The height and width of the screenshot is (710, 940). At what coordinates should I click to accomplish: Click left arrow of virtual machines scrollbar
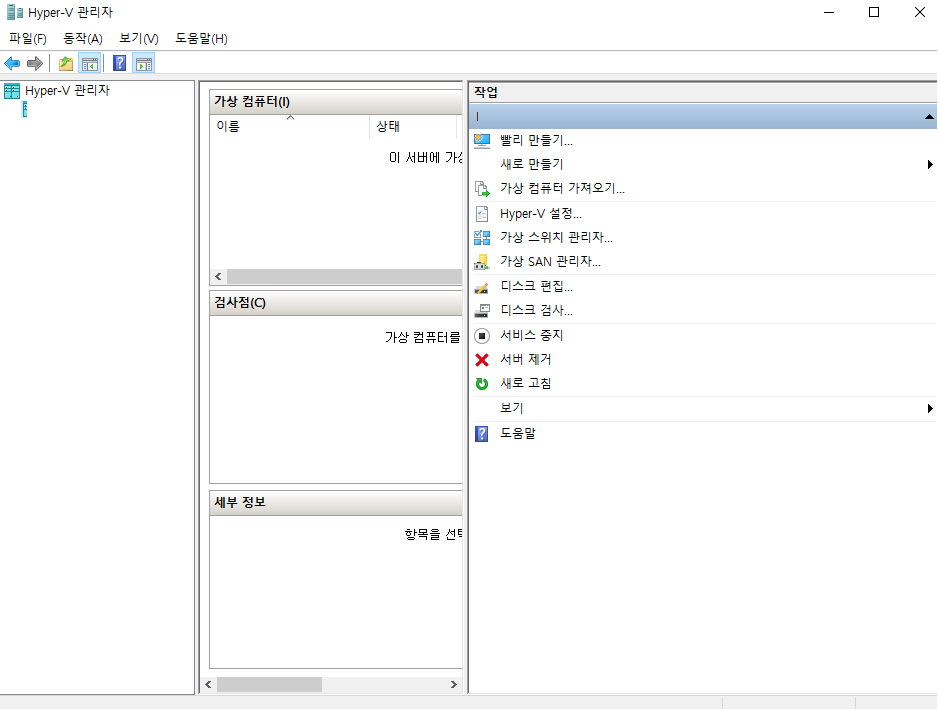[x=218, y=277]
